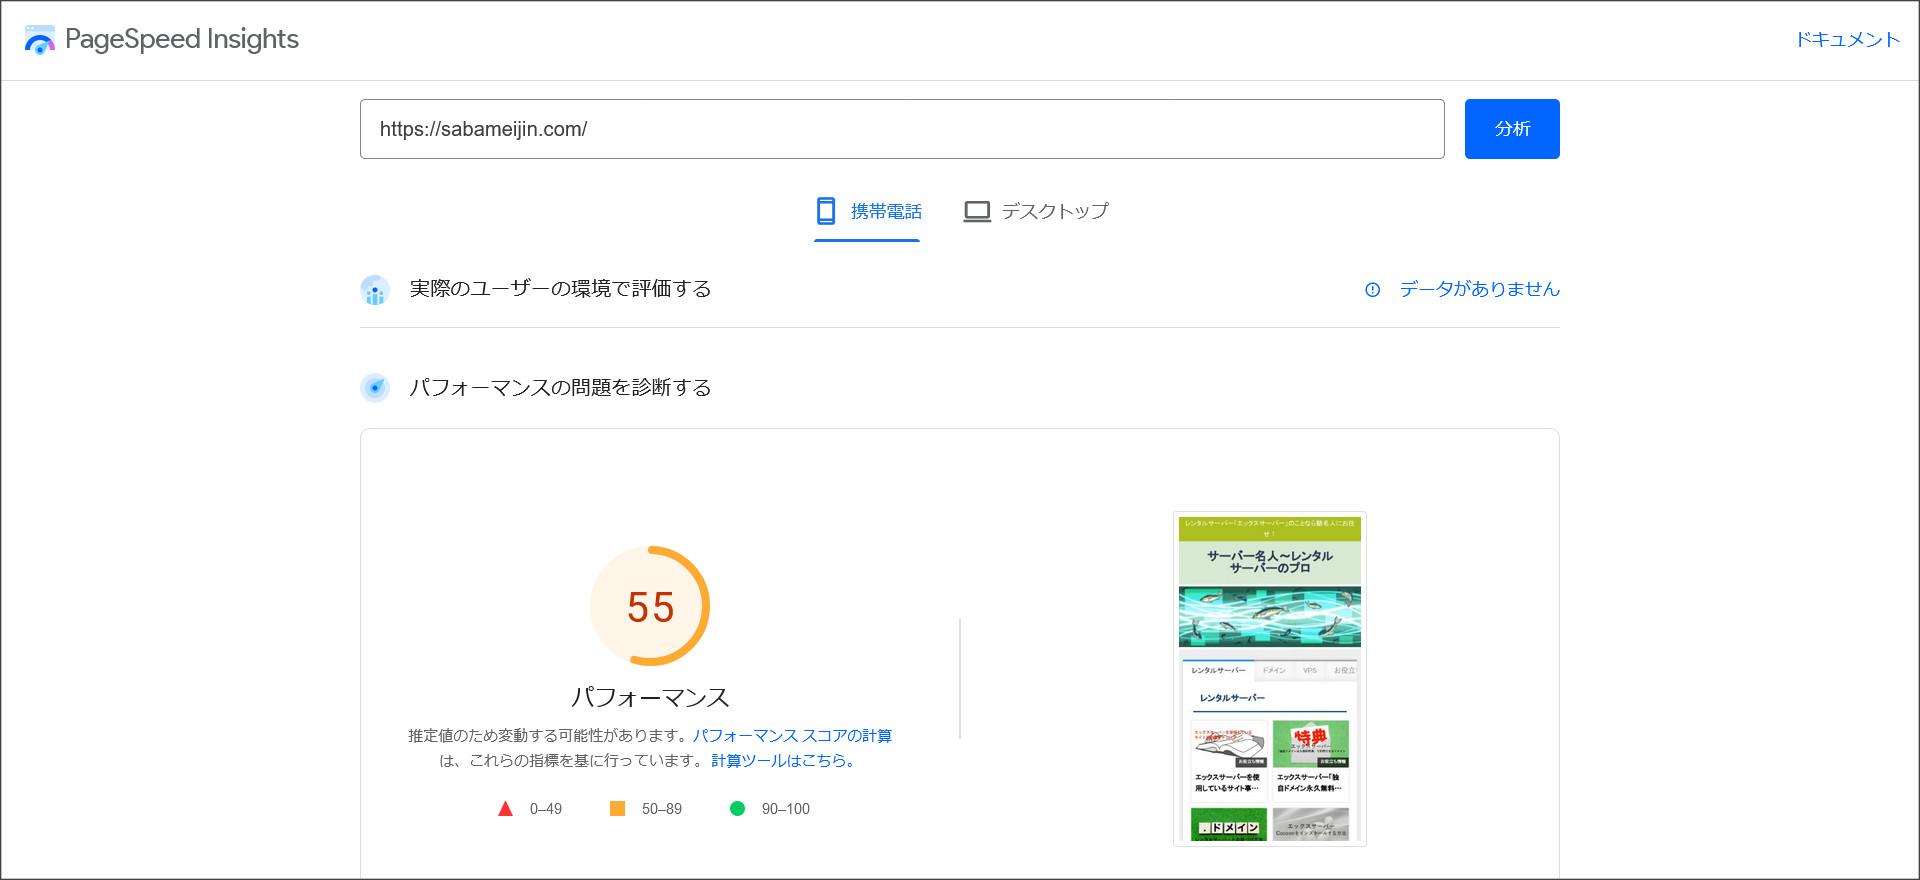Click the データがありません link
This screenshot has height=880, width=1920.
(x=1479, y=289)
